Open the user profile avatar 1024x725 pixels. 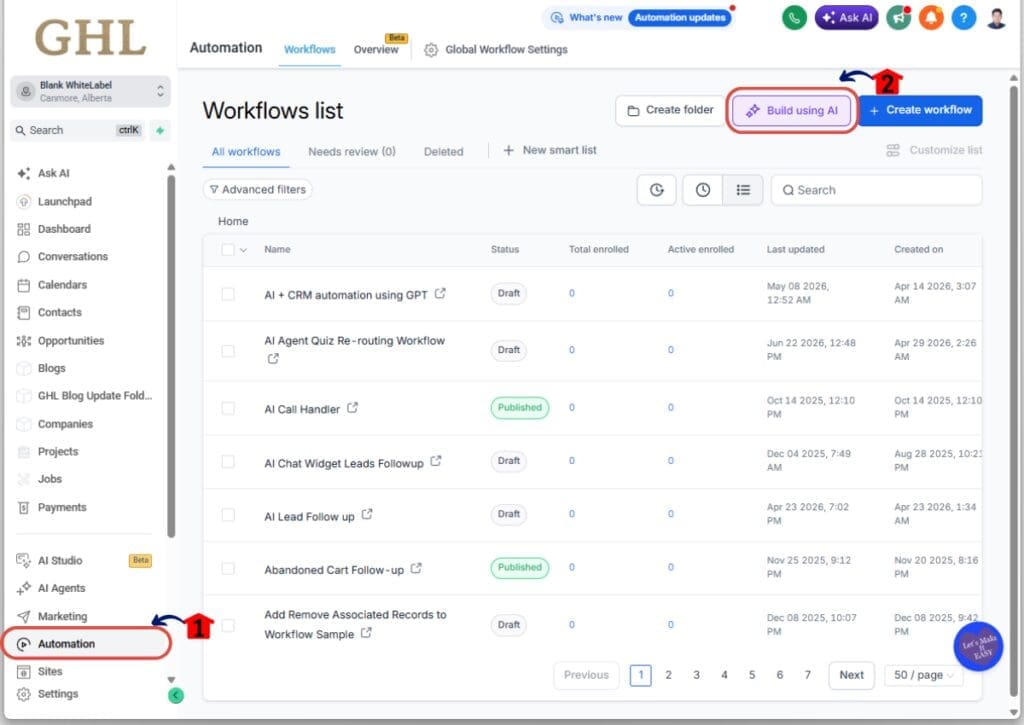point(996,18)
